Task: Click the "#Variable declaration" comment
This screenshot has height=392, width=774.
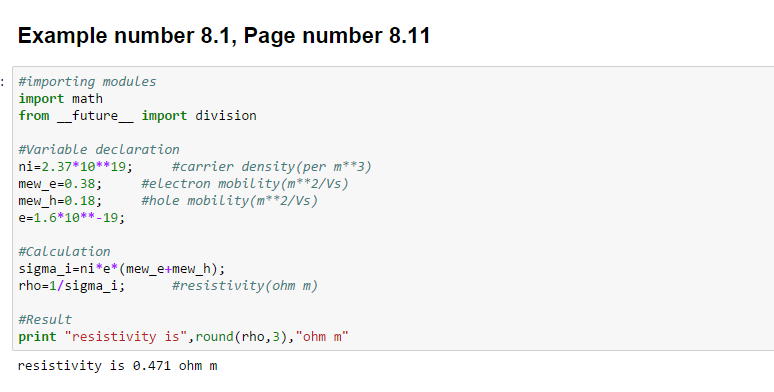Action: coord(99,150)
